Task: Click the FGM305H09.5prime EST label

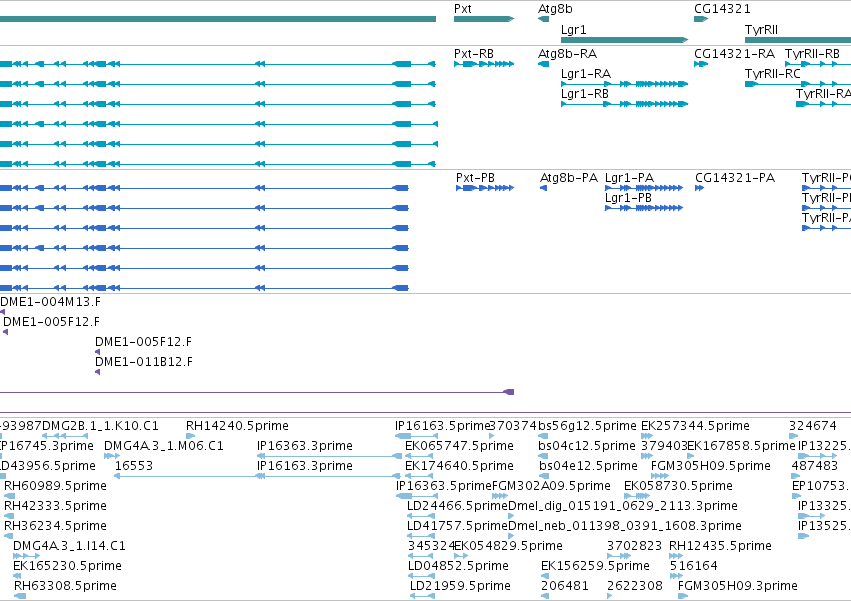Action: 710,466
